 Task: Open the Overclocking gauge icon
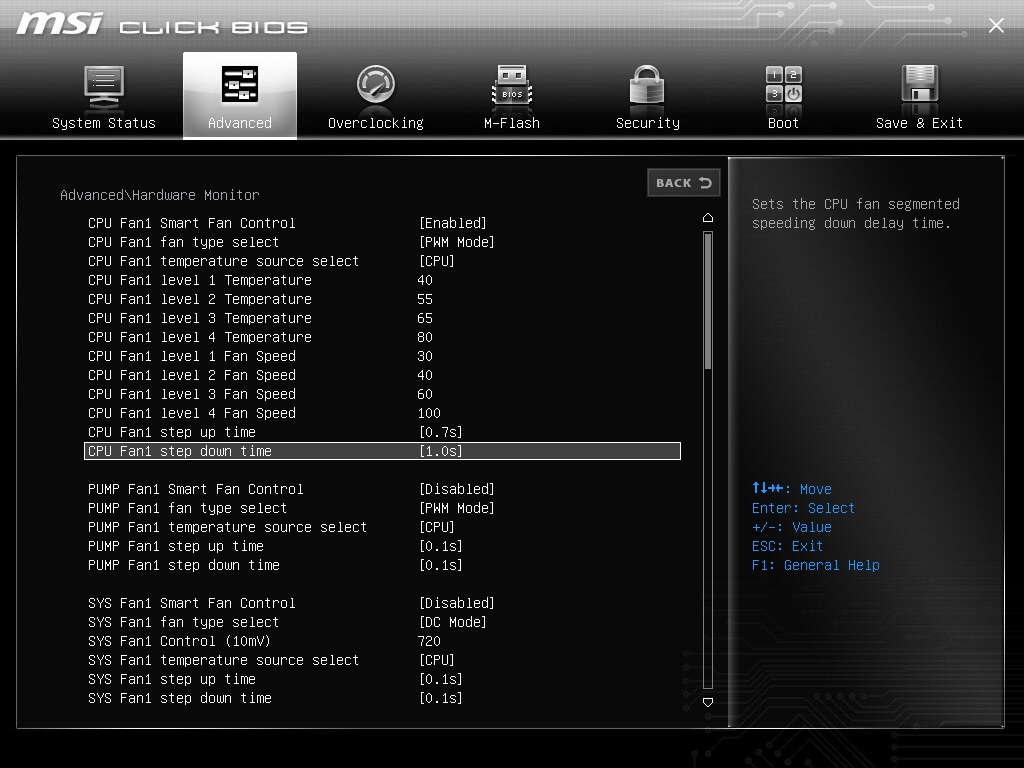pos(376,85)
